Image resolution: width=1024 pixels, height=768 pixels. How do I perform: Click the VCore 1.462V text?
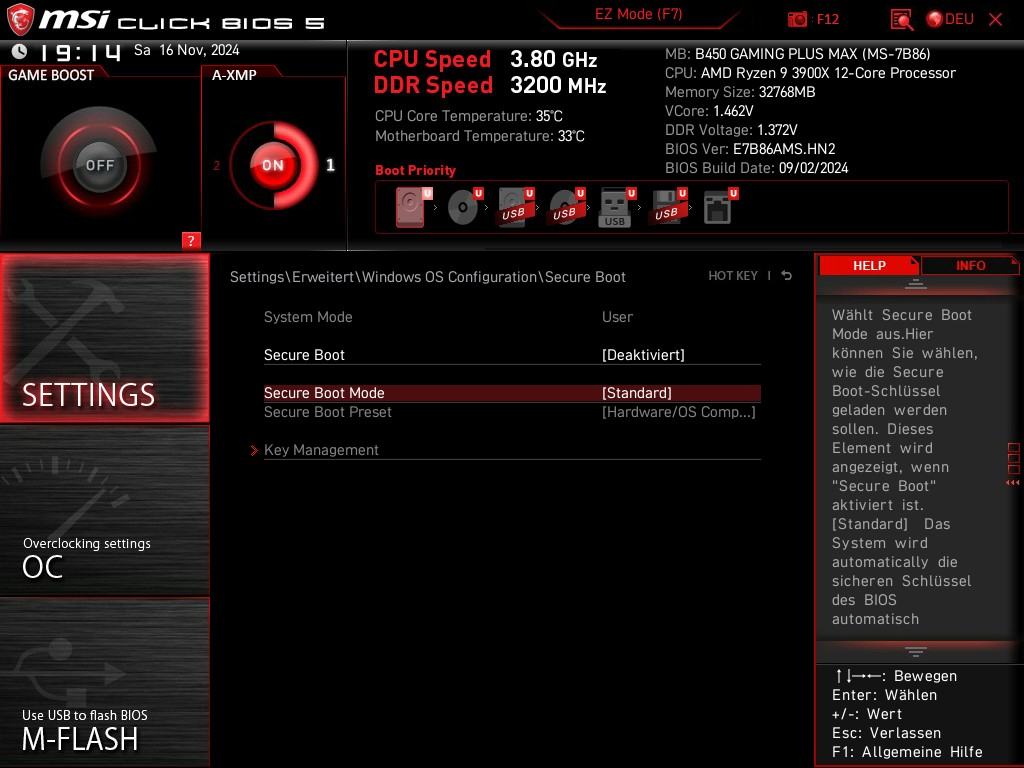tap(709, 111)
